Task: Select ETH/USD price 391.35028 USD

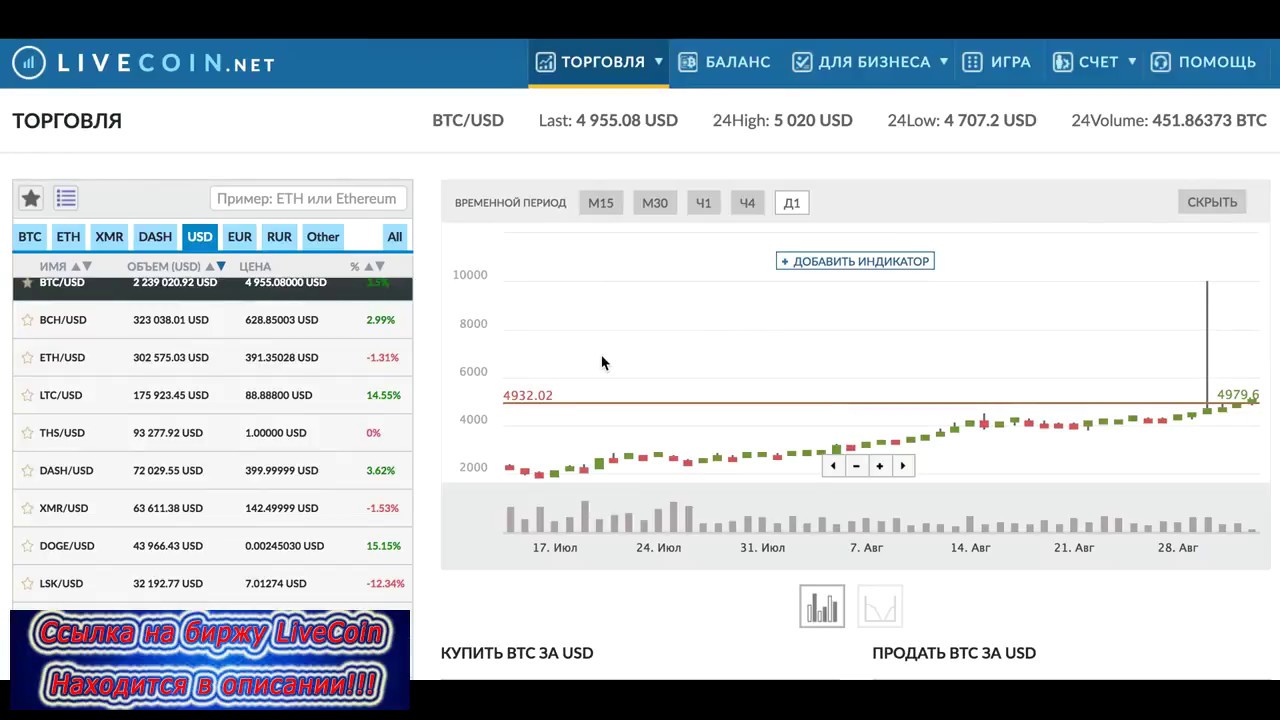Action: 281,358
